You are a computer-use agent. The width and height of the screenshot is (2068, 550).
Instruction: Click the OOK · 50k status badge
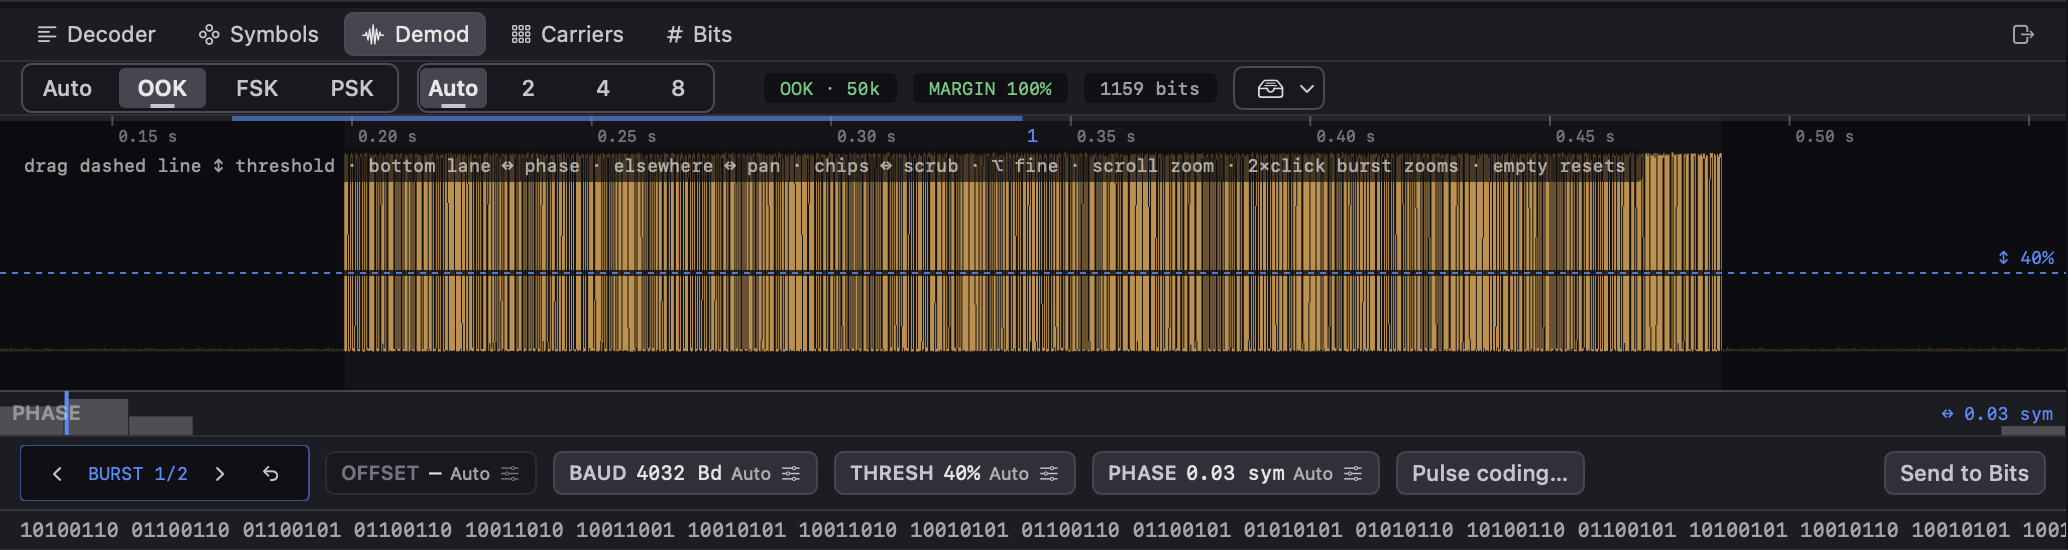pos(830,89)
